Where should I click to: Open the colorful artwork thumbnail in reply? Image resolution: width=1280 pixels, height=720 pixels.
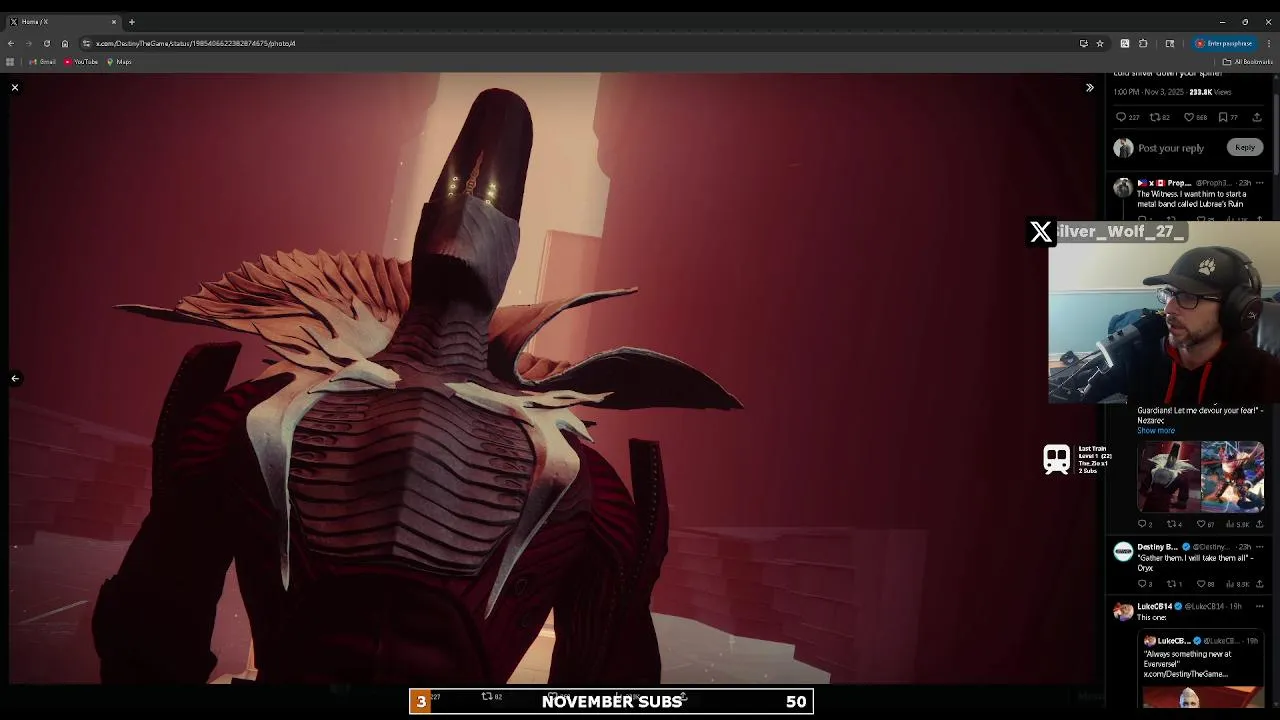1232,477
